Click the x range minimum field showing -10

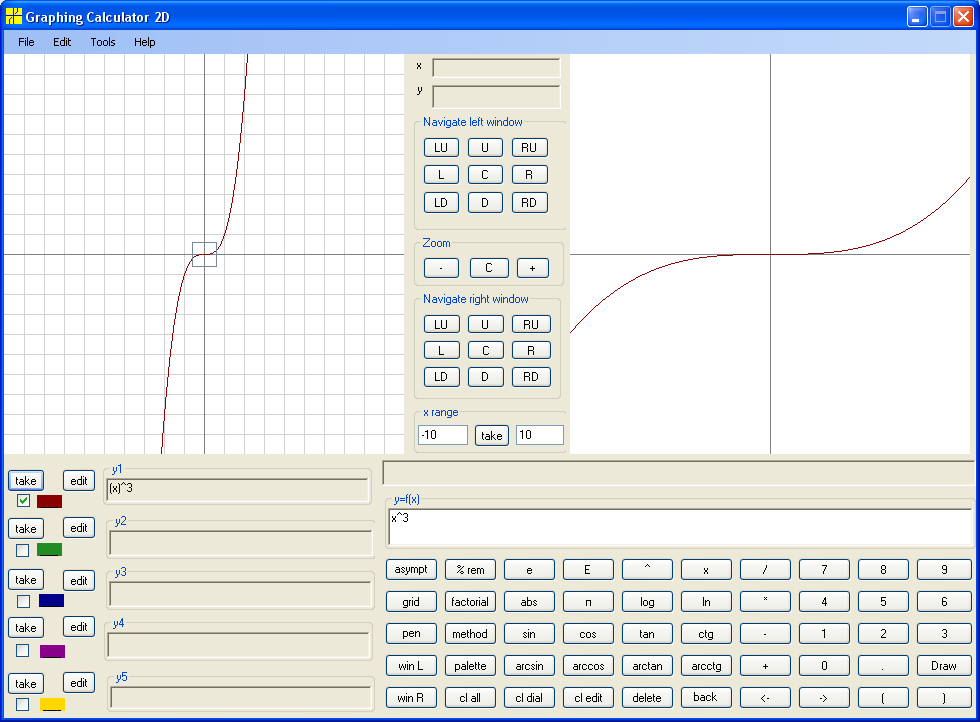443,435
